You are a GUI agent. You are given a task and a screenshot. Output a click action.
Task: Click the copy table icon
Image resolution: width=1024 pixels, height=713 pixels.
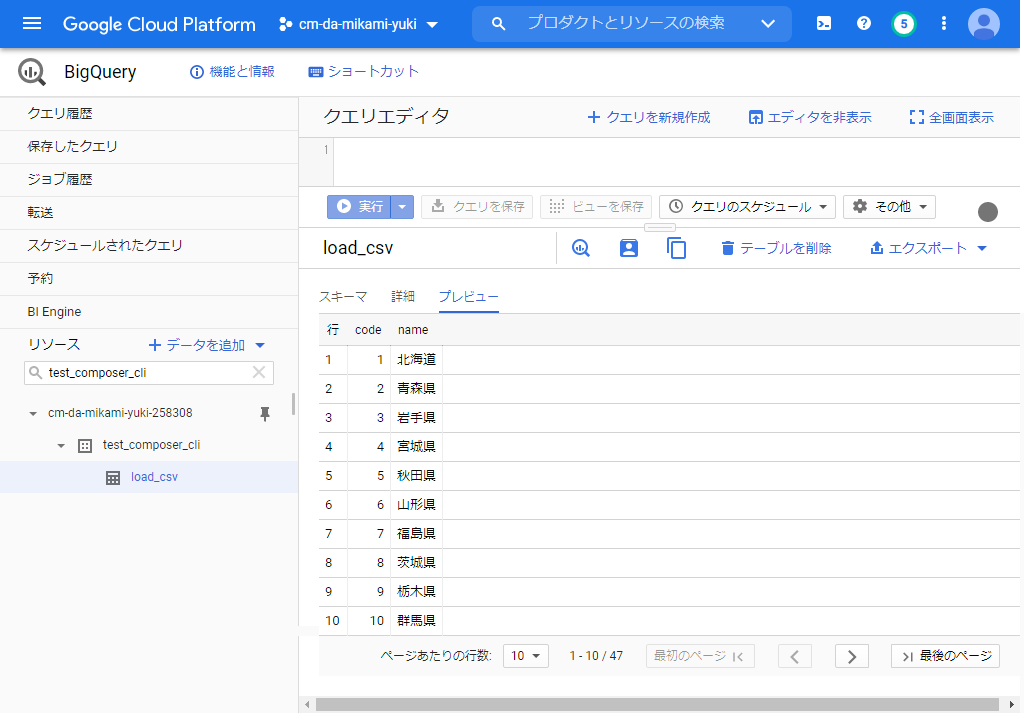676,247
